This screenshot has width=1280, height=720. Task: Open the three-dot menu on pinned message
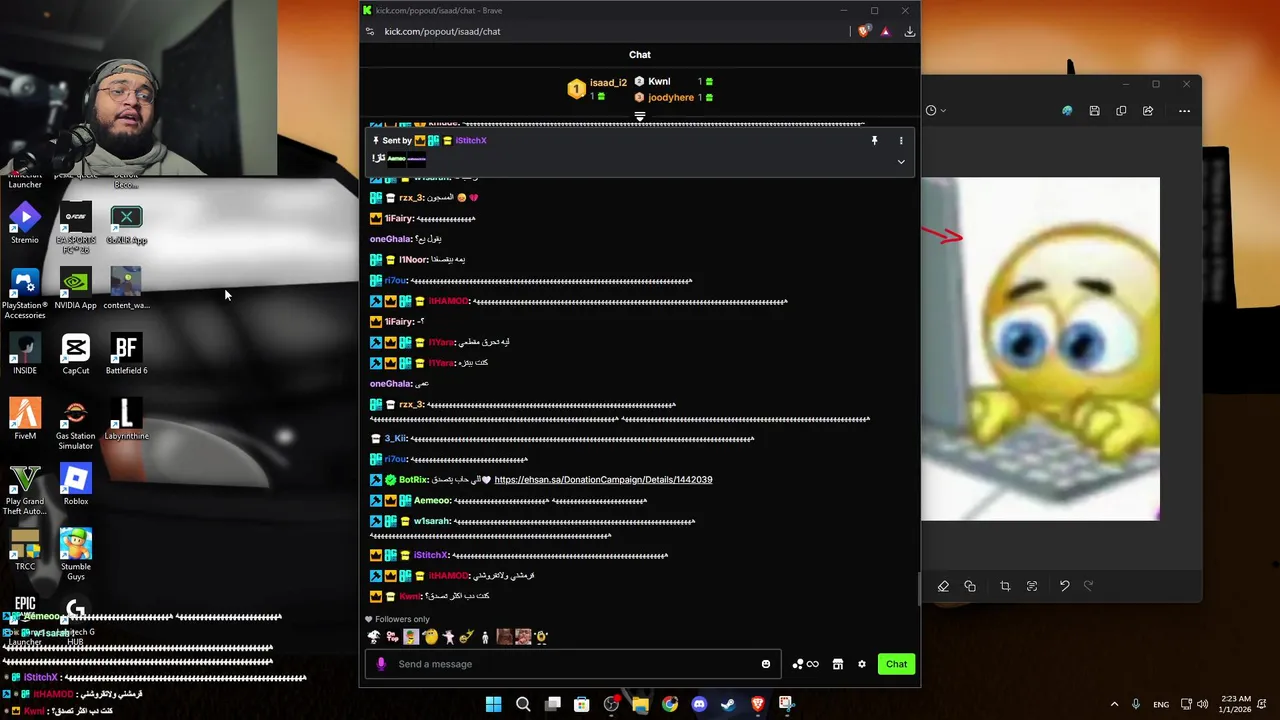coord(901,141)
